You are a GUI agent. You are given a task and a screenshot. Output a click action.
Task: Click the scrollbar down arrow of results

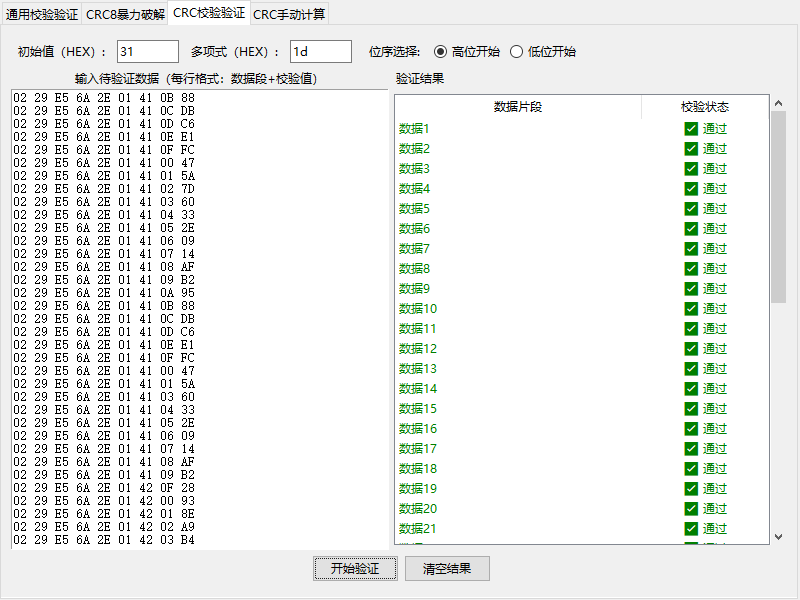[779, 536]
